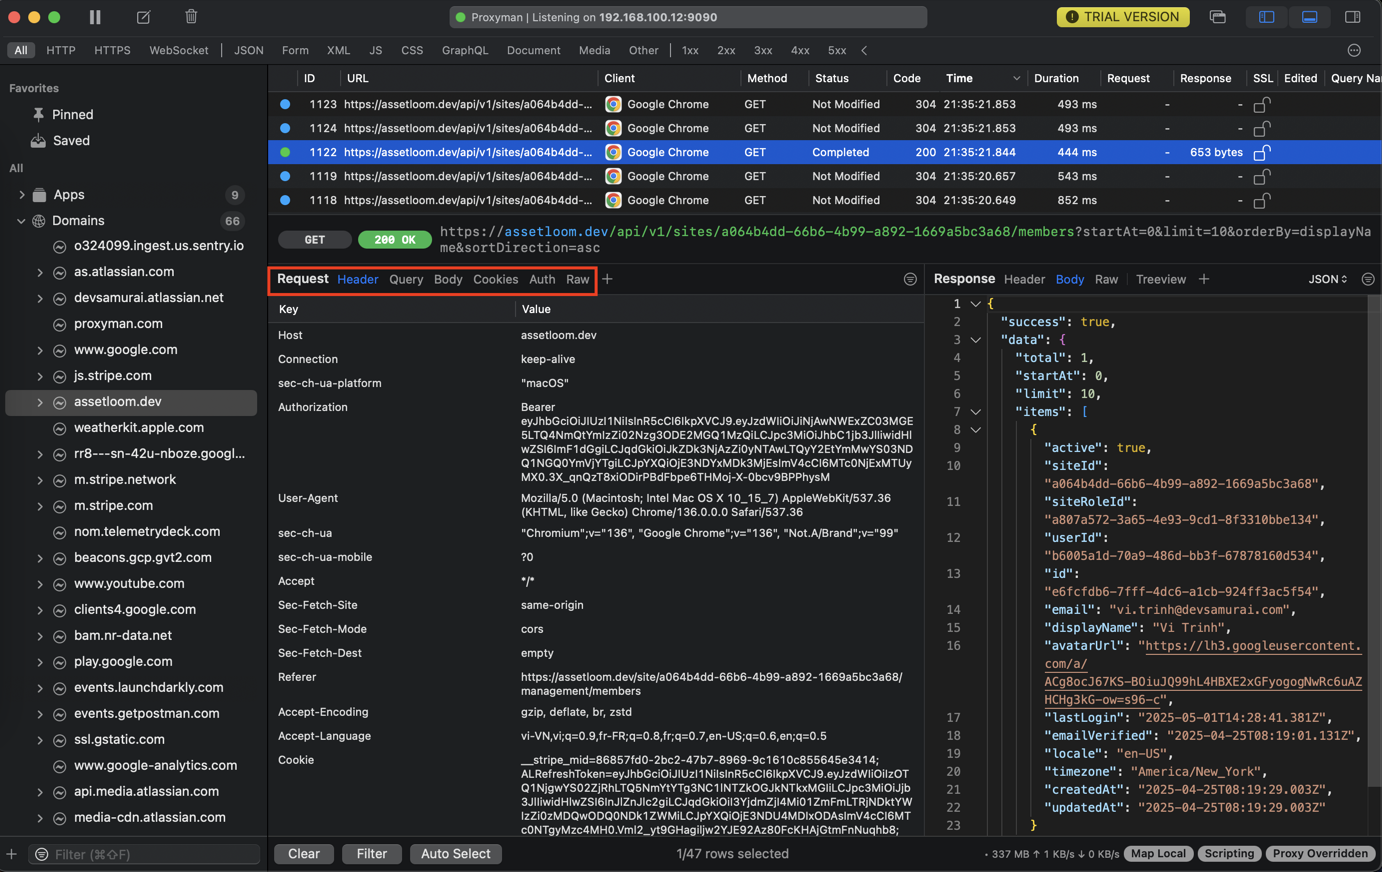Collapse the "items" array on line 7
This screenshot has width=1382, height=872.
point(975,412)
